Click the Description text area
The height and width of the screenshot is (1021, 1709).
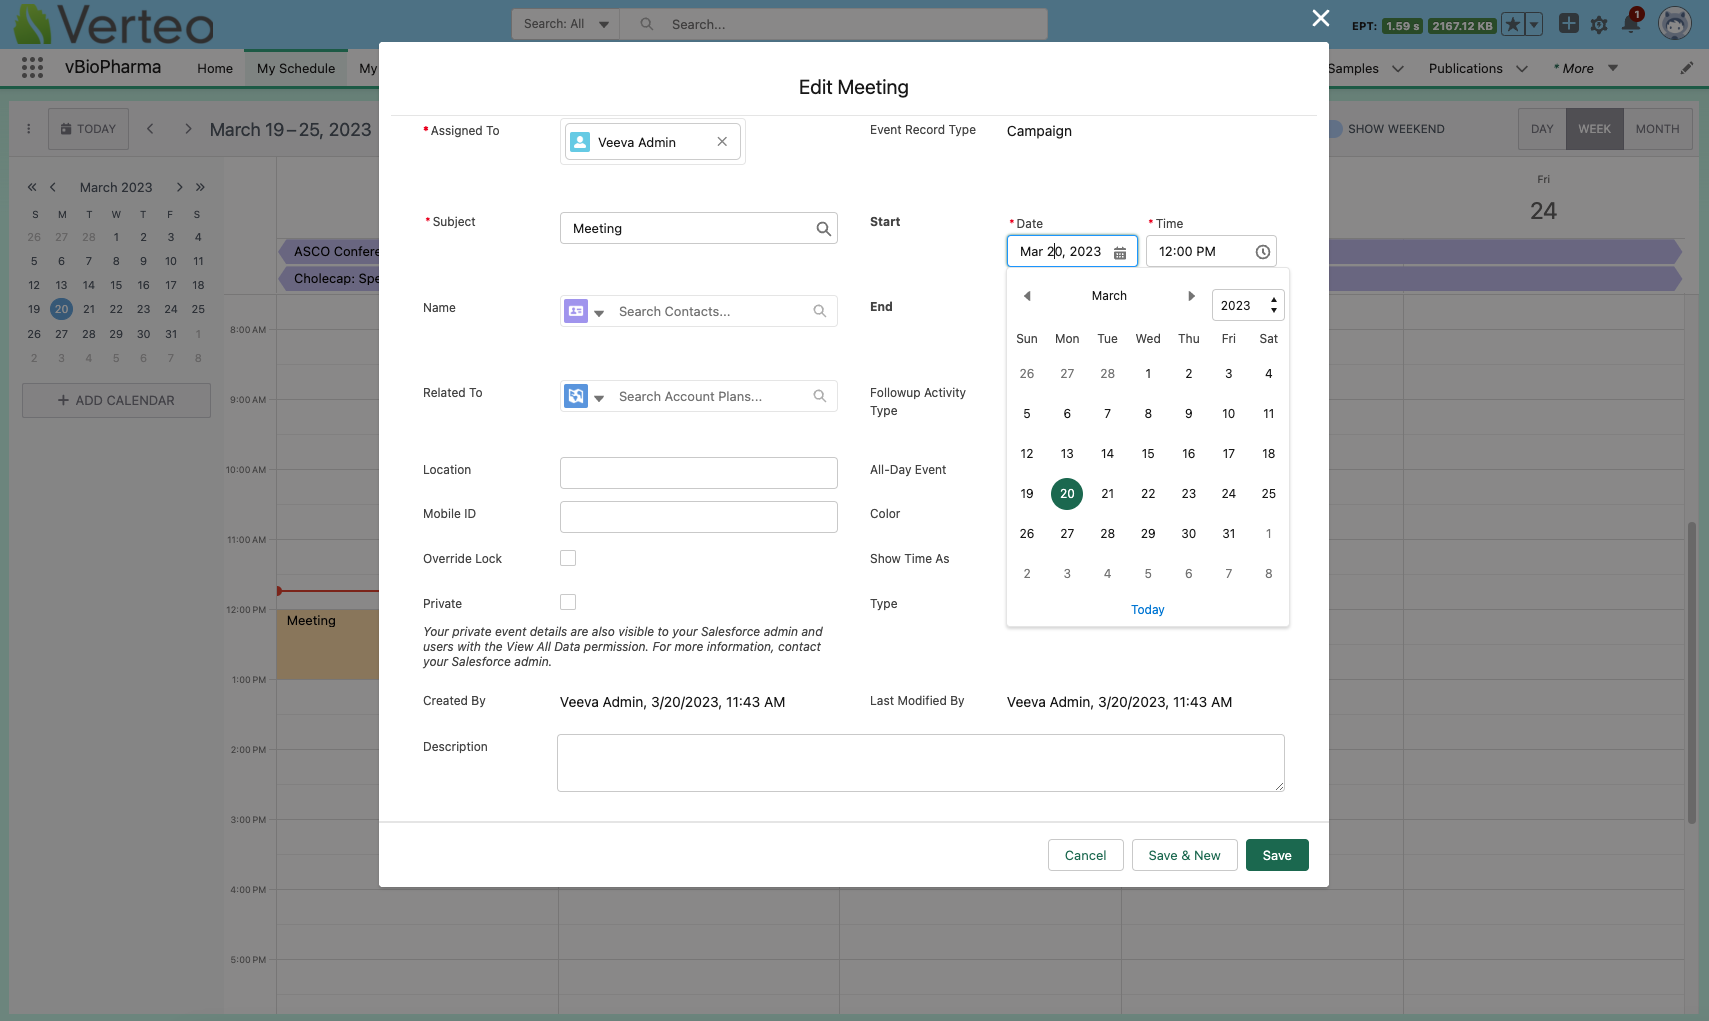point(920,763)
